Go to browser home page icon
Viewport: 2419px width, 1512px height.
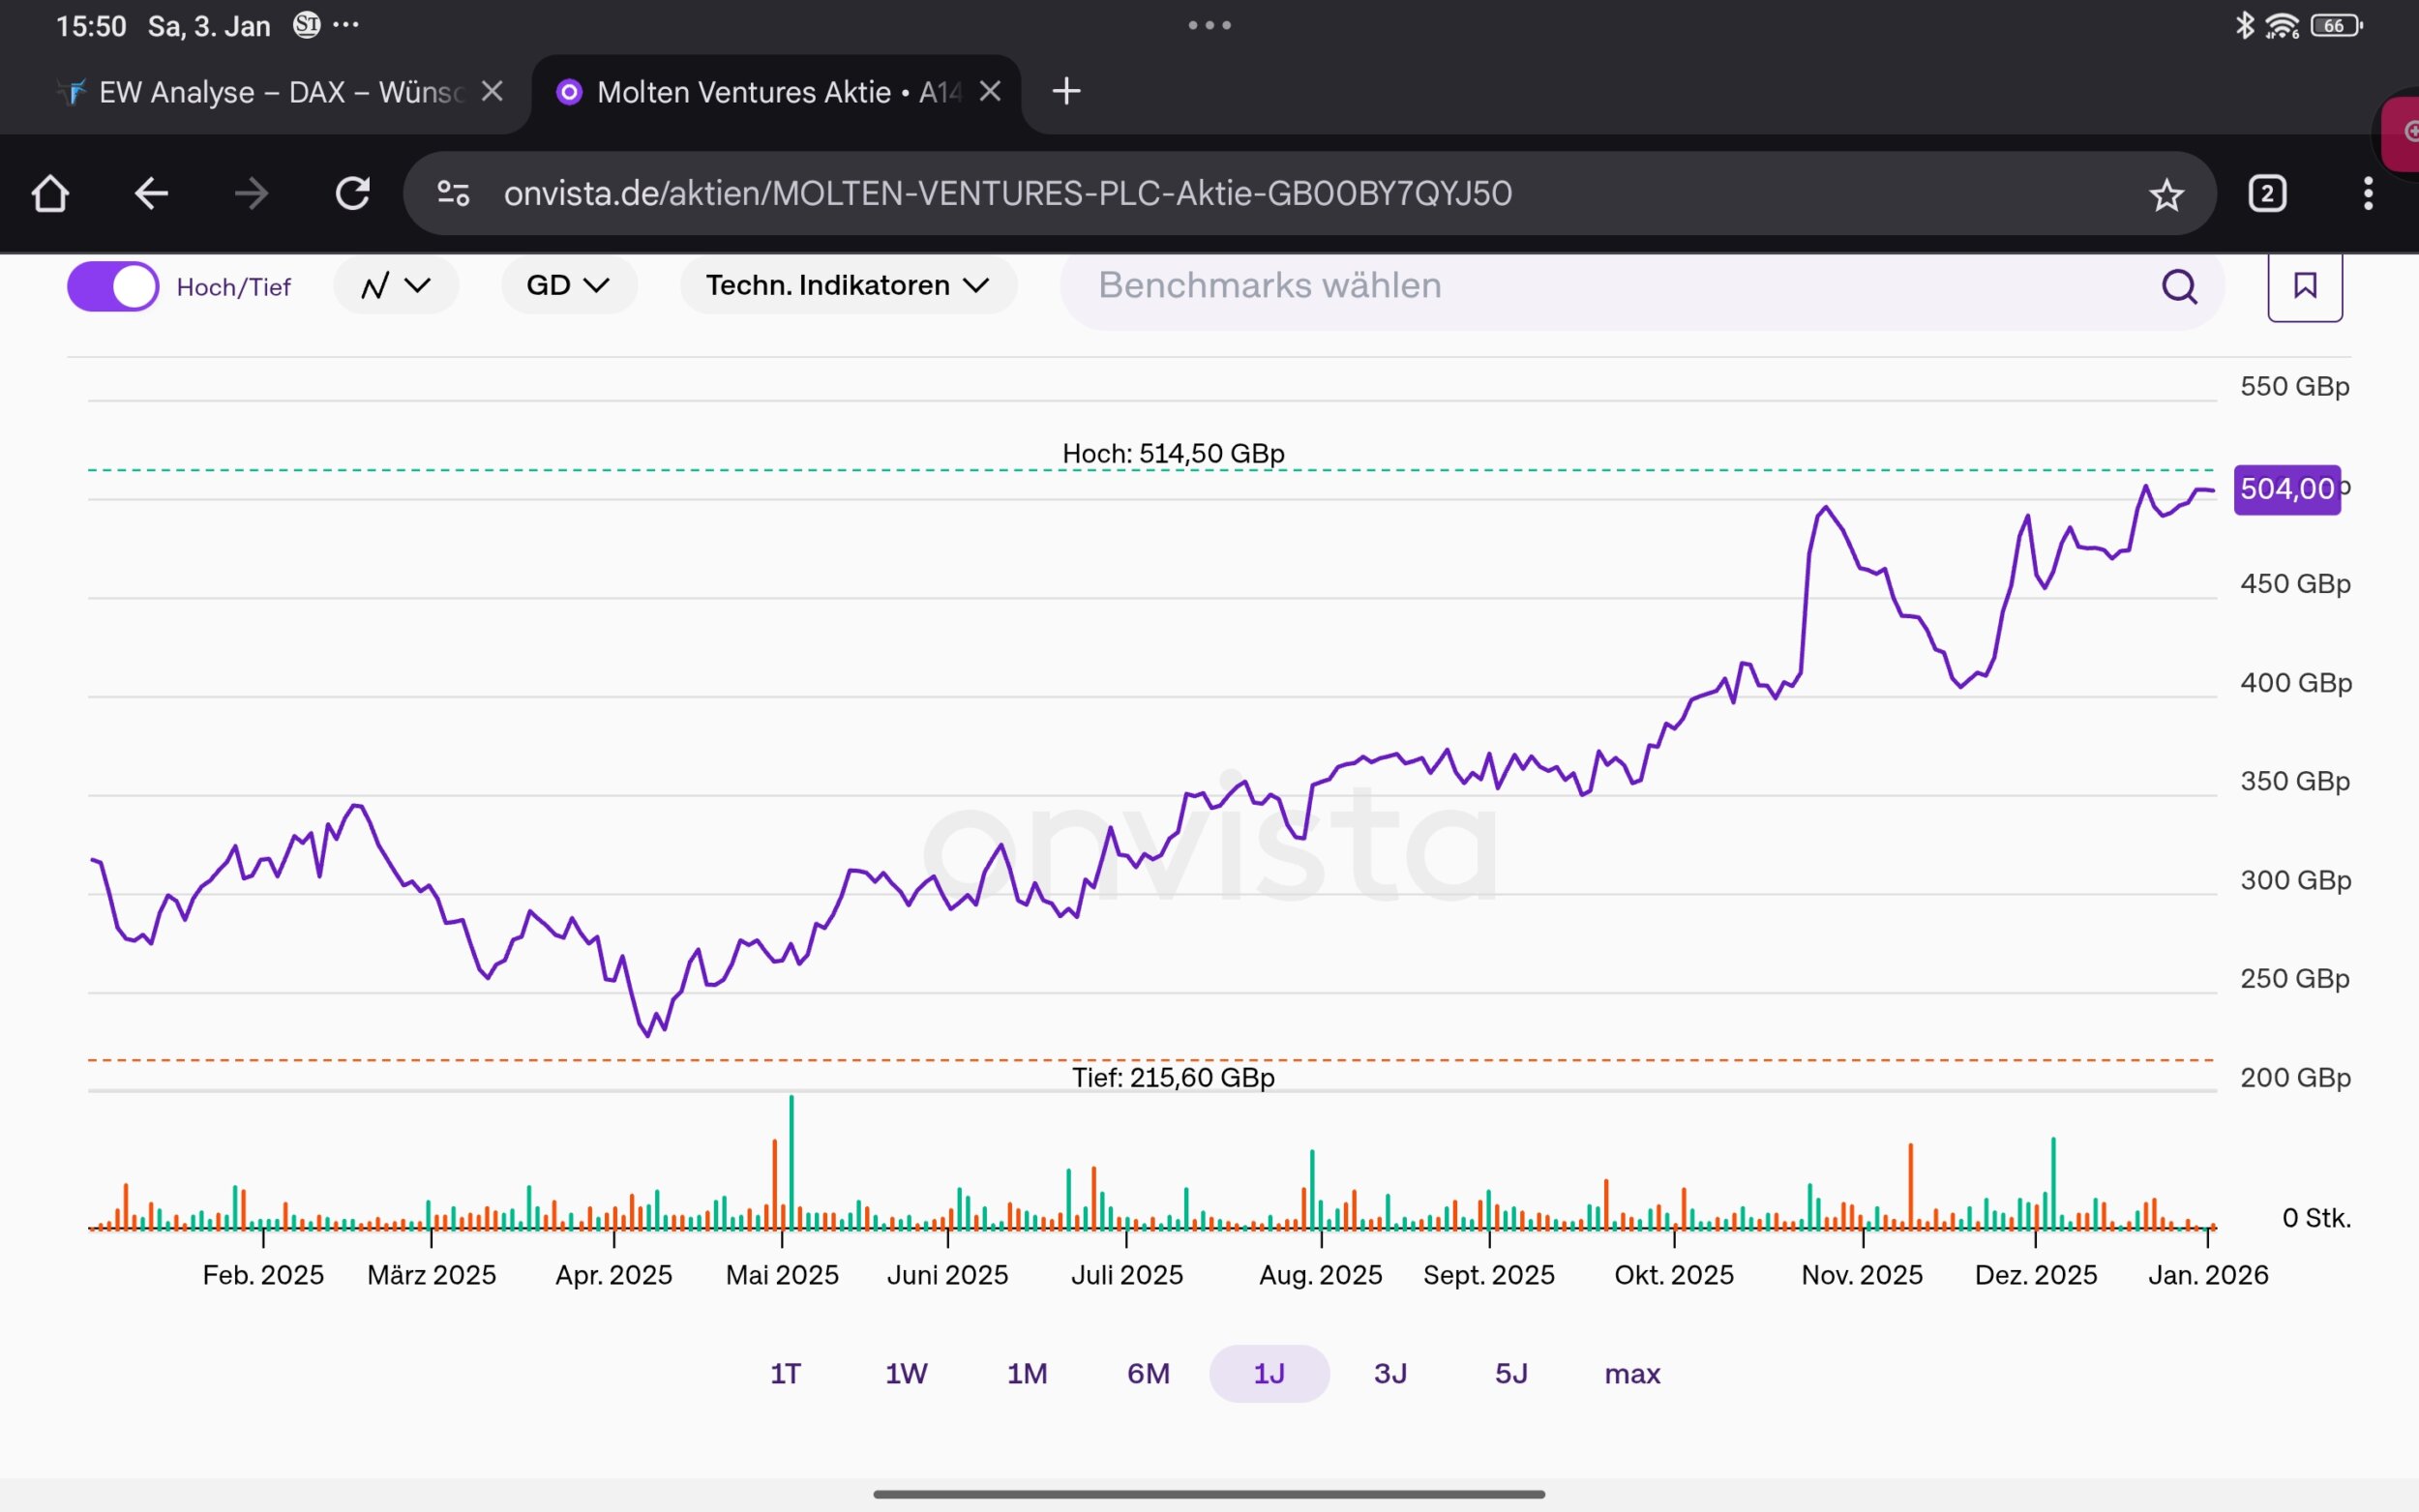tap(50, 193)
